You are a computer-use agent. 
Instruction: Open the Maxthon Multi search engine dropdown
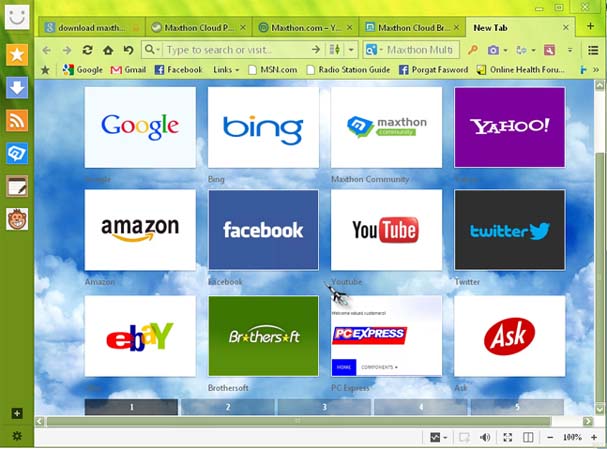click(x=374, y=50)
